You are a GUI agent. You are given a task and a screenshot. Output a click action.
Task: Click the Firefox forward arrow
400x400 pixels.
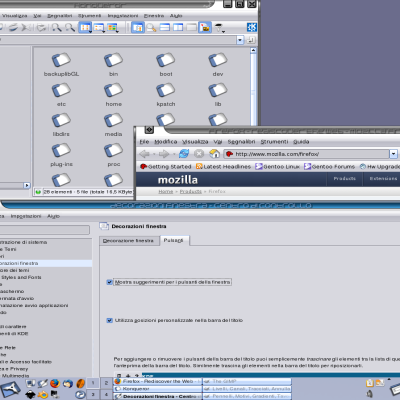coord(164,154)
